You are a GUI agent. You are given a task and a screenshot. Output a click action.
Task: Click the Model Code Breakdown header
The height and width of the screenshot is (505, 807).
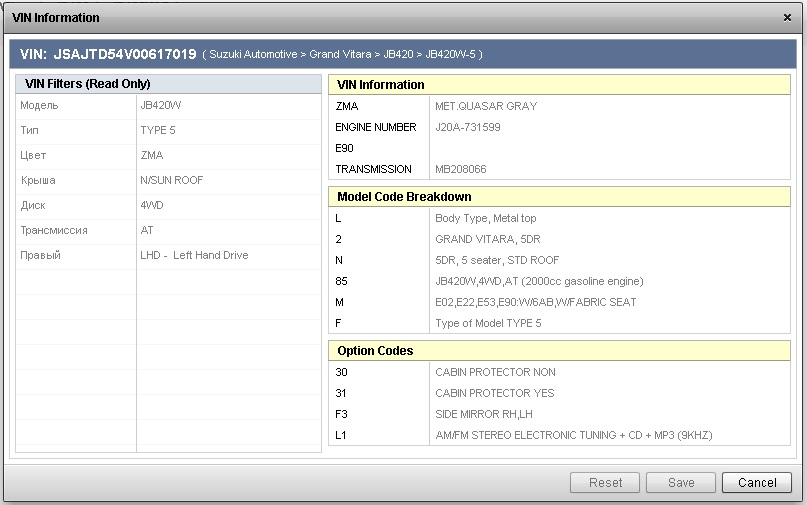pos(559,197)
